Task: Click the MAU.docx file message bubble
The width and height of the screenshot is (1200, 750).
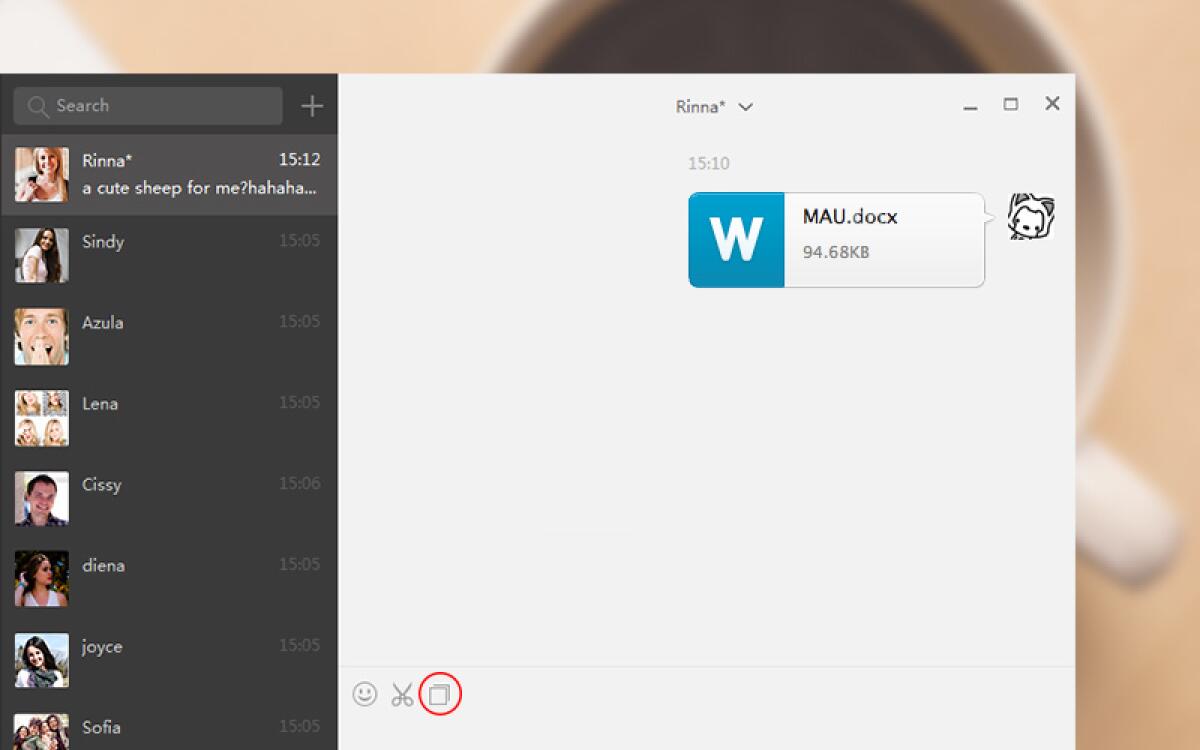Action: (880, 239)
